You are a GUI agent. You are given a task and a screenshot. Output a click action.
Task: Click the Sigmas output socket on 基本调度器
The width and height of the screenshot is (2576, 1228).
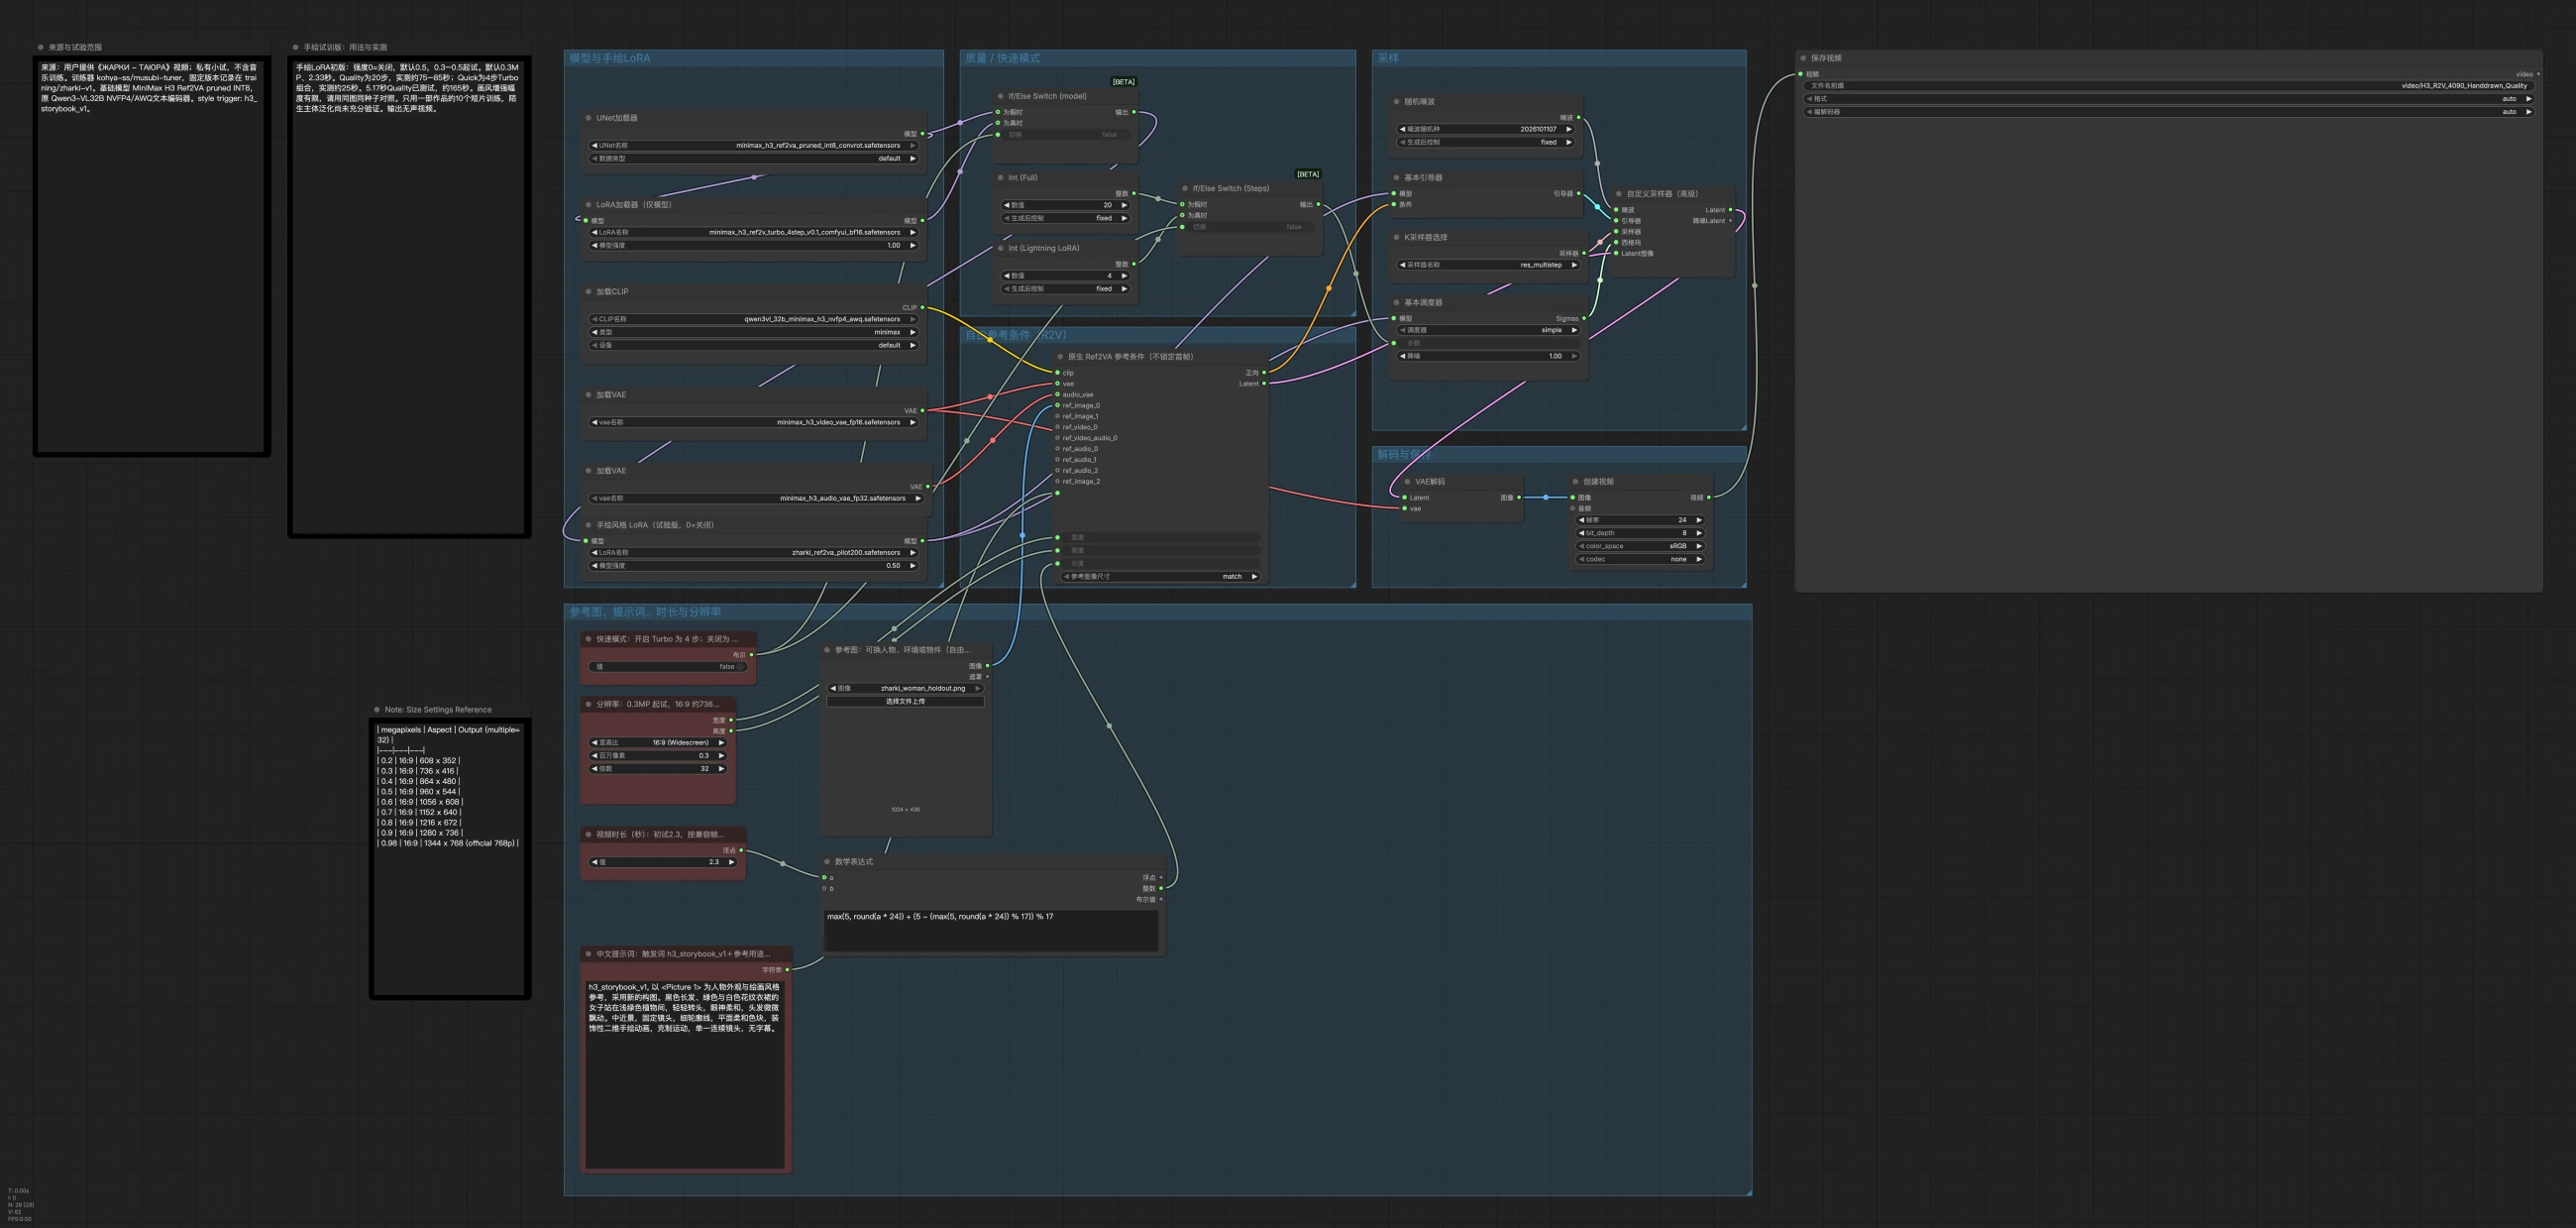pos(1584,319)
